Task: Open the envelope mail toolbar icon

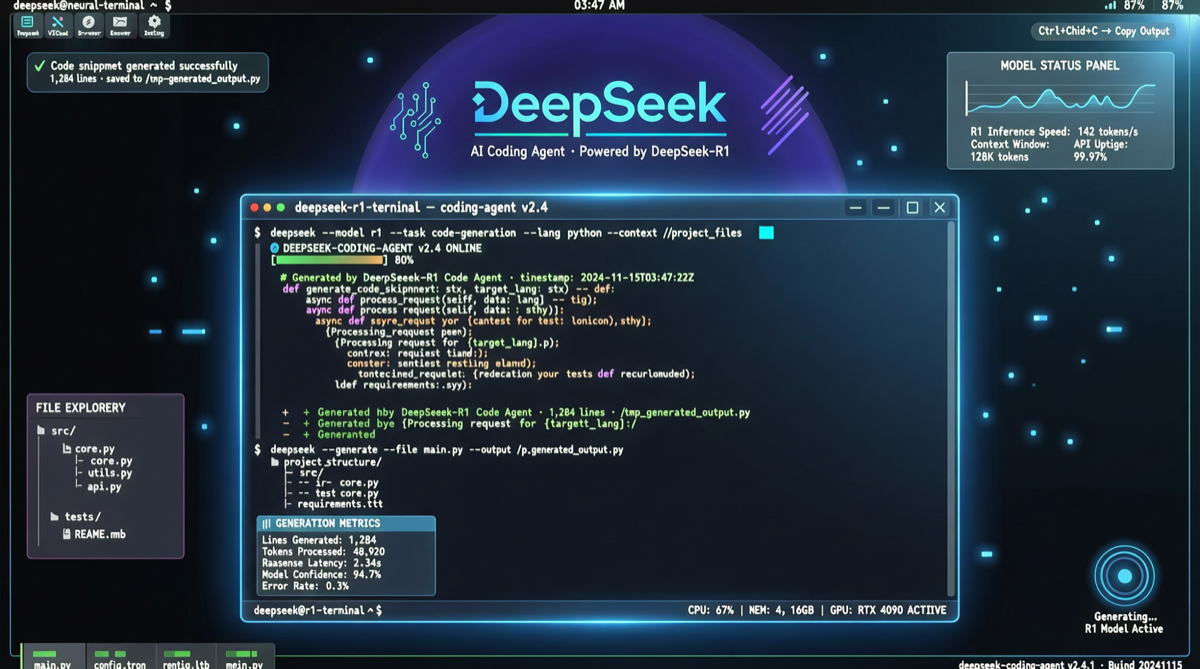Action: [120, 25]
